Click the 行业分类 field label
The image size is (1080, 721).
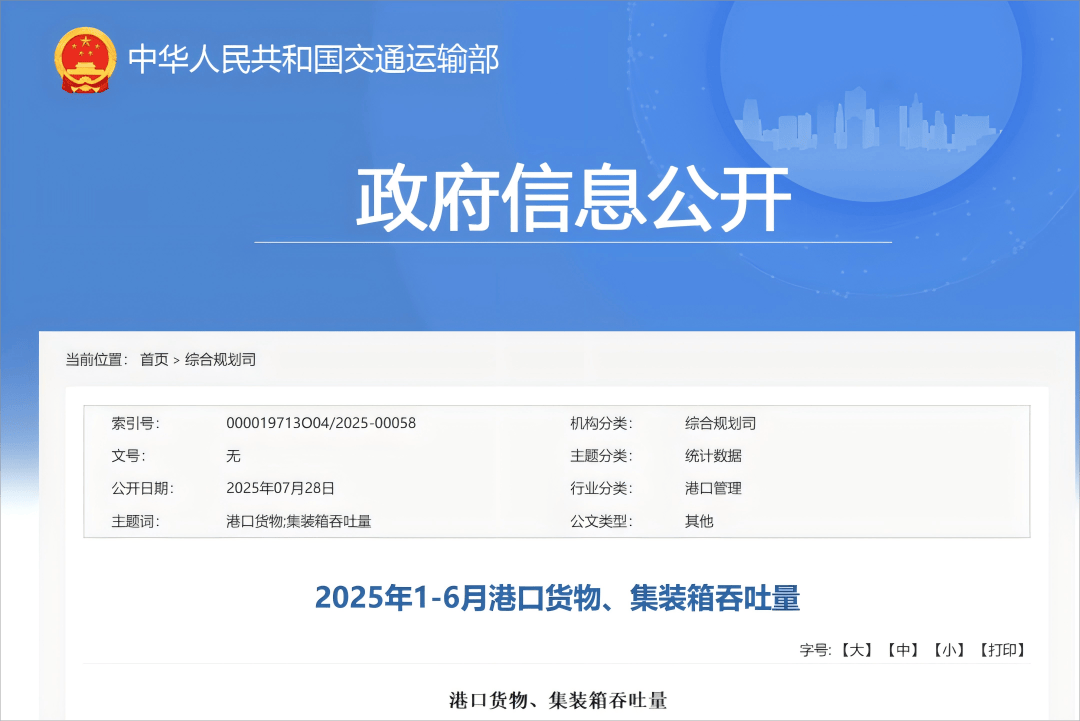(x=601, y=488)
